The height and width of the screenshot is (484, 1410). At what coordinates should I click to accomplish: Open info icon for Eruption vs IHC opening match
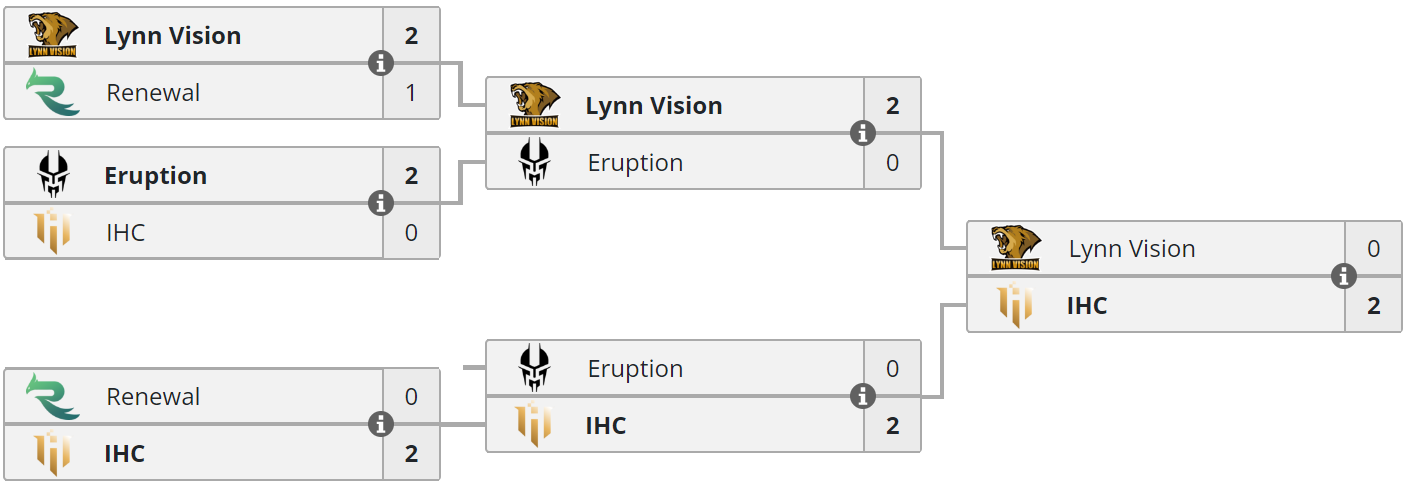pyautogui.click(x=380, y=204)
